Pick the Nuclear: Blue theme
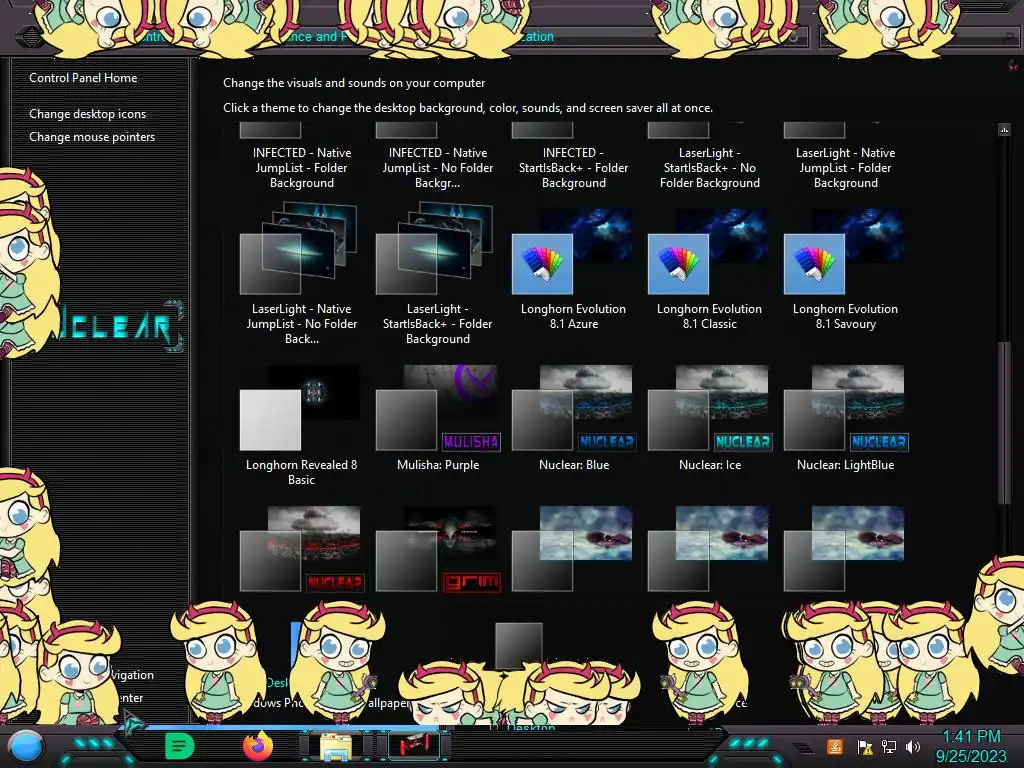The width and height of the screenshot is (1024, 768). 573,418
